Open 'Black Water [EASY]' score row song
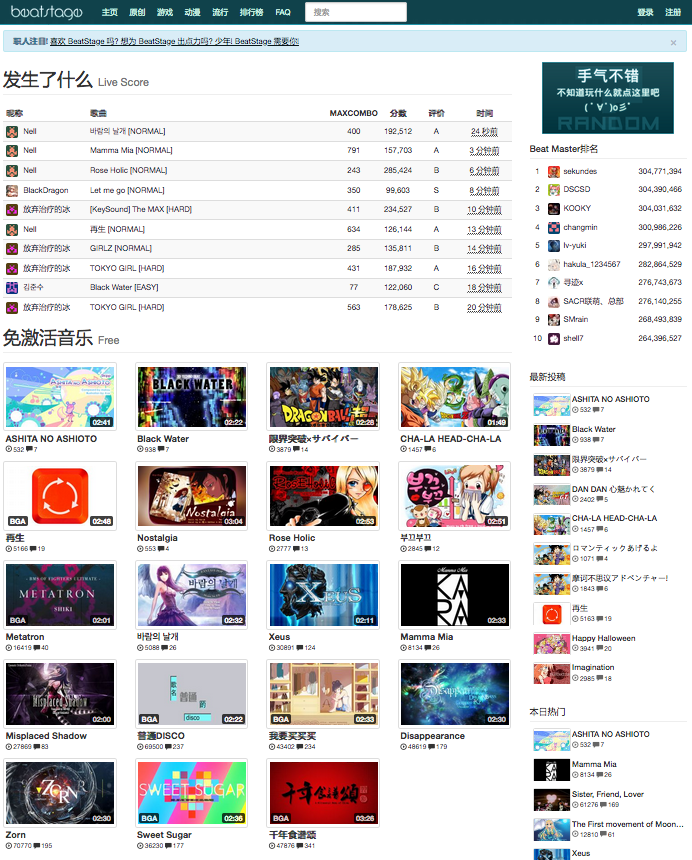The height and width of the screenshot is (860, 692). (x=124, y=287)
